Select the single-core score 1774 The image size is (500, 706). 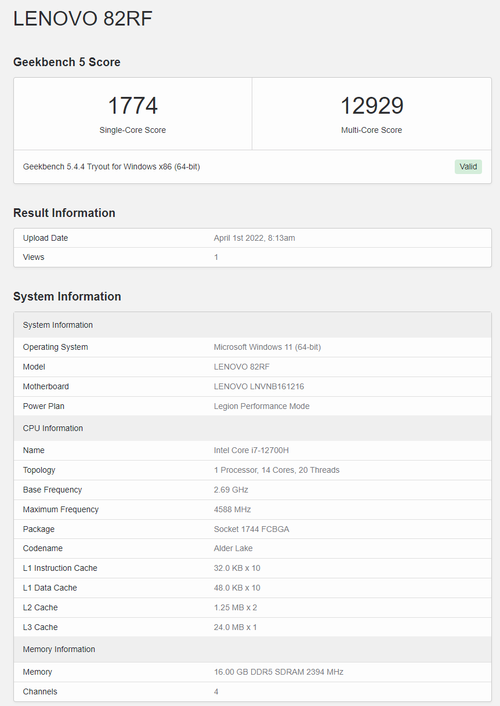132,106
